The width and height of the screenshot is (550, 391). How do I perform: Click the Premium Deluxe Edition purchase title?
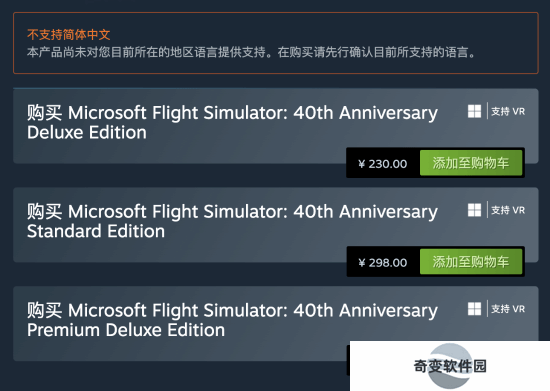pos(232,320)
